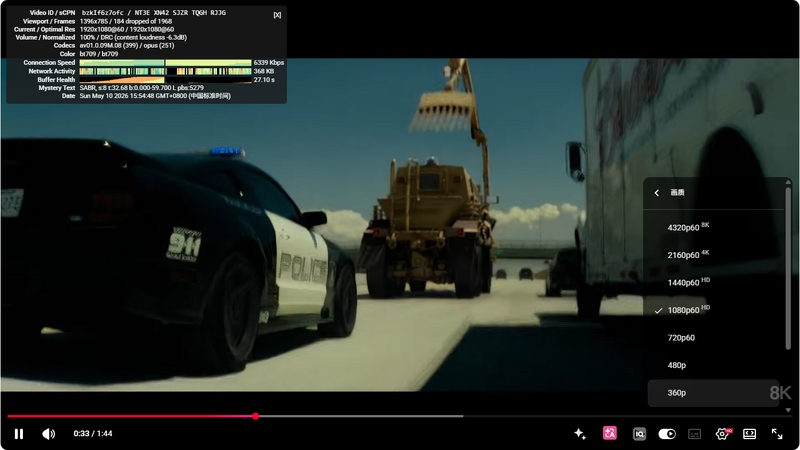This screenshot has height=450, width=800.
Task: Click the pink translate icon
Action: (x=610, y=433)
